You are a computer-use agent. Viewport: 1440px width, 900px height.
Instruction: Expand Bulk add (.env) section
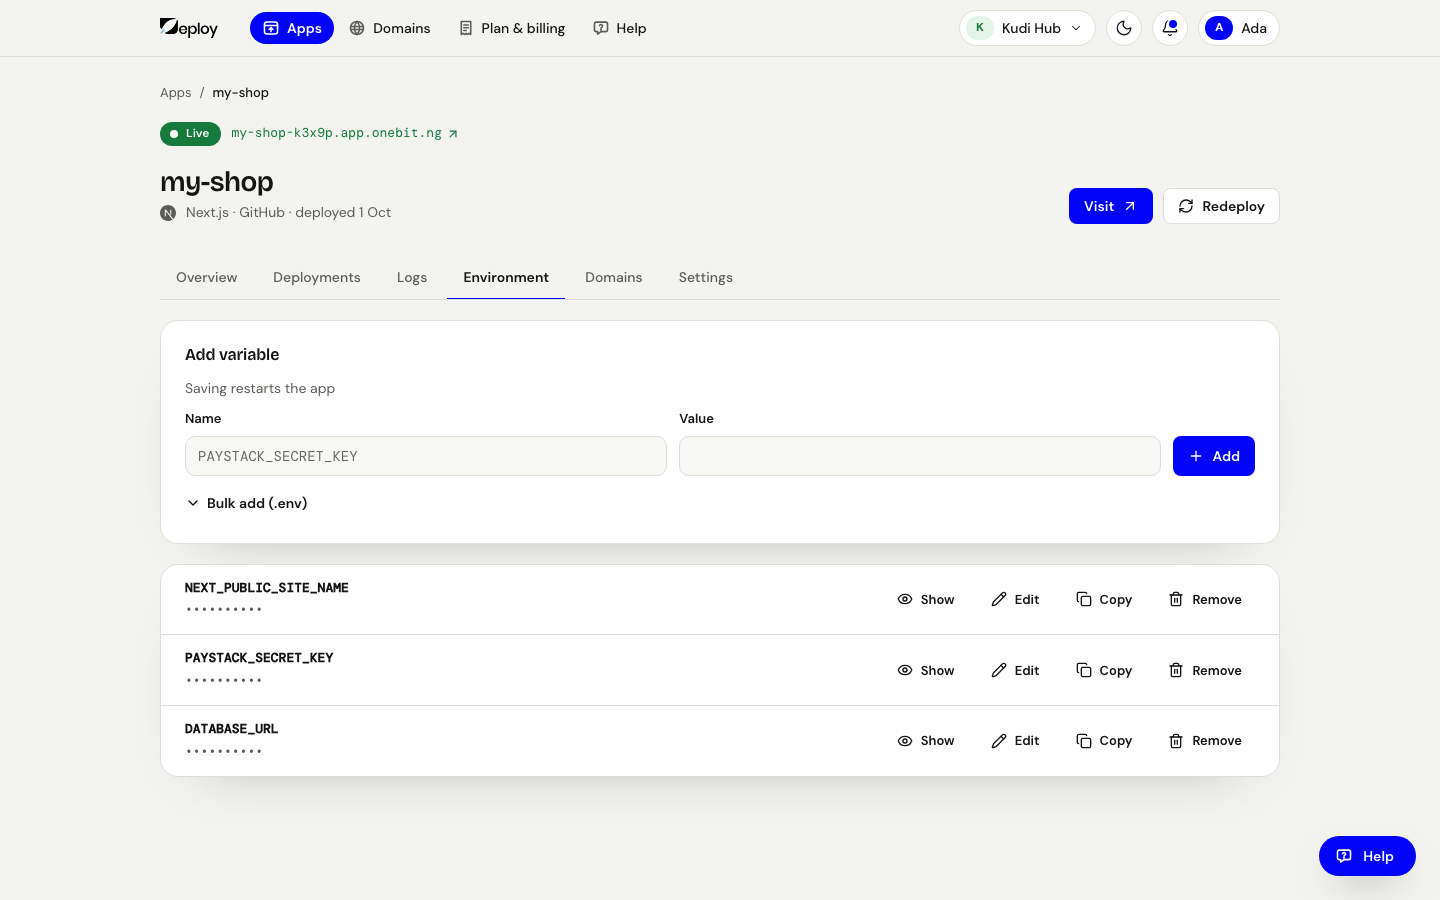(246, 503)
